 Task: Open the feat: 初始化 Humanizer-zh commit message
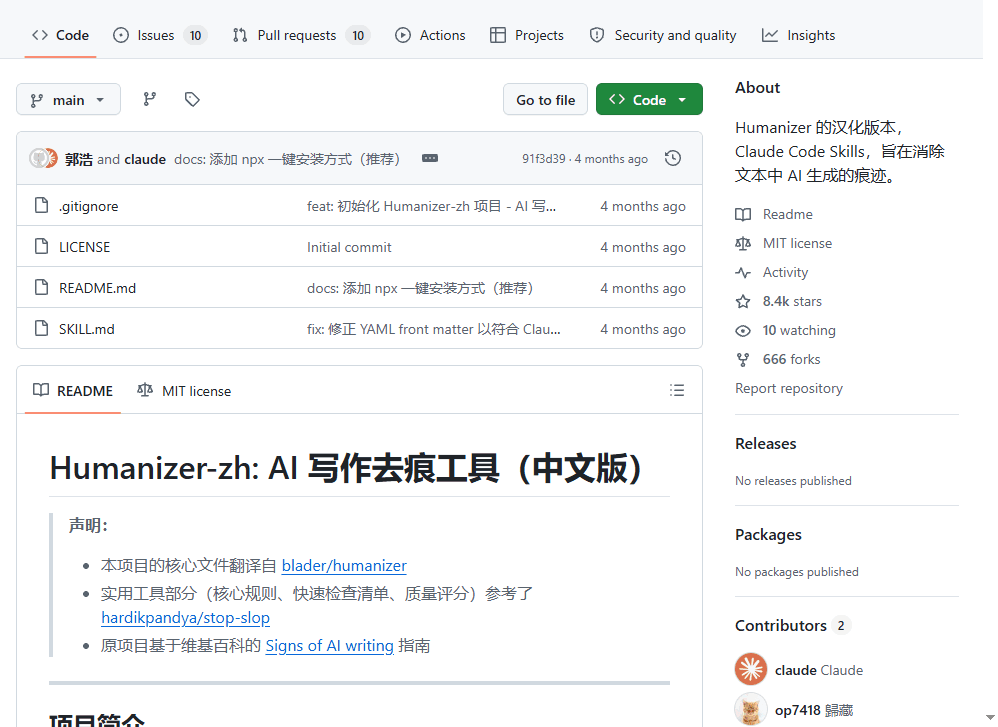pos(432,206)
